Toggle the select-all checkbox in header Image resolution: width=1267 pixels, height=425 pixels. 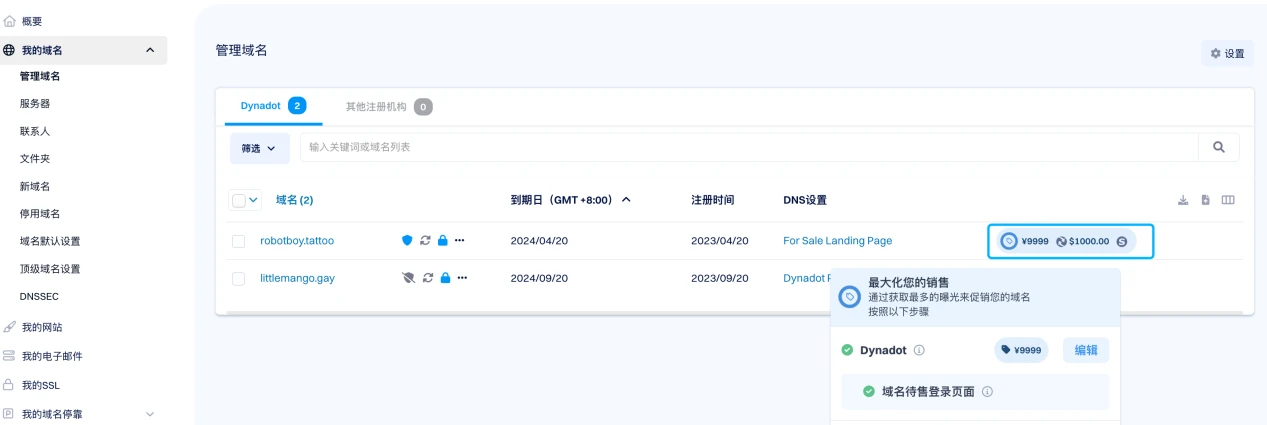[x=239, y=200]
